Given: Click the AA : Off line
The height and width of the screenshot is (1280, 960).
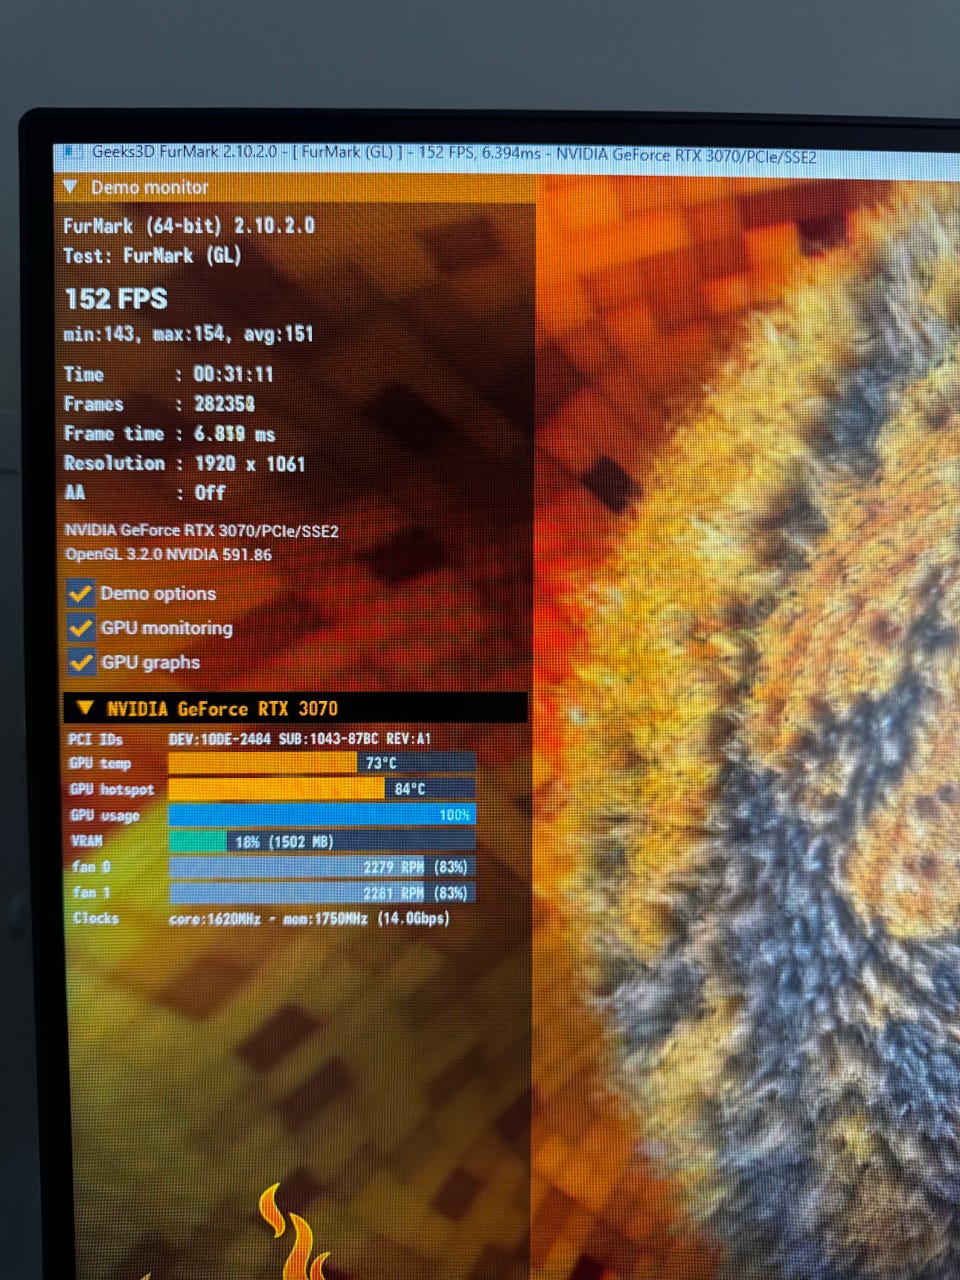Looking at the screenshot, I should click(x=145, y=493).
